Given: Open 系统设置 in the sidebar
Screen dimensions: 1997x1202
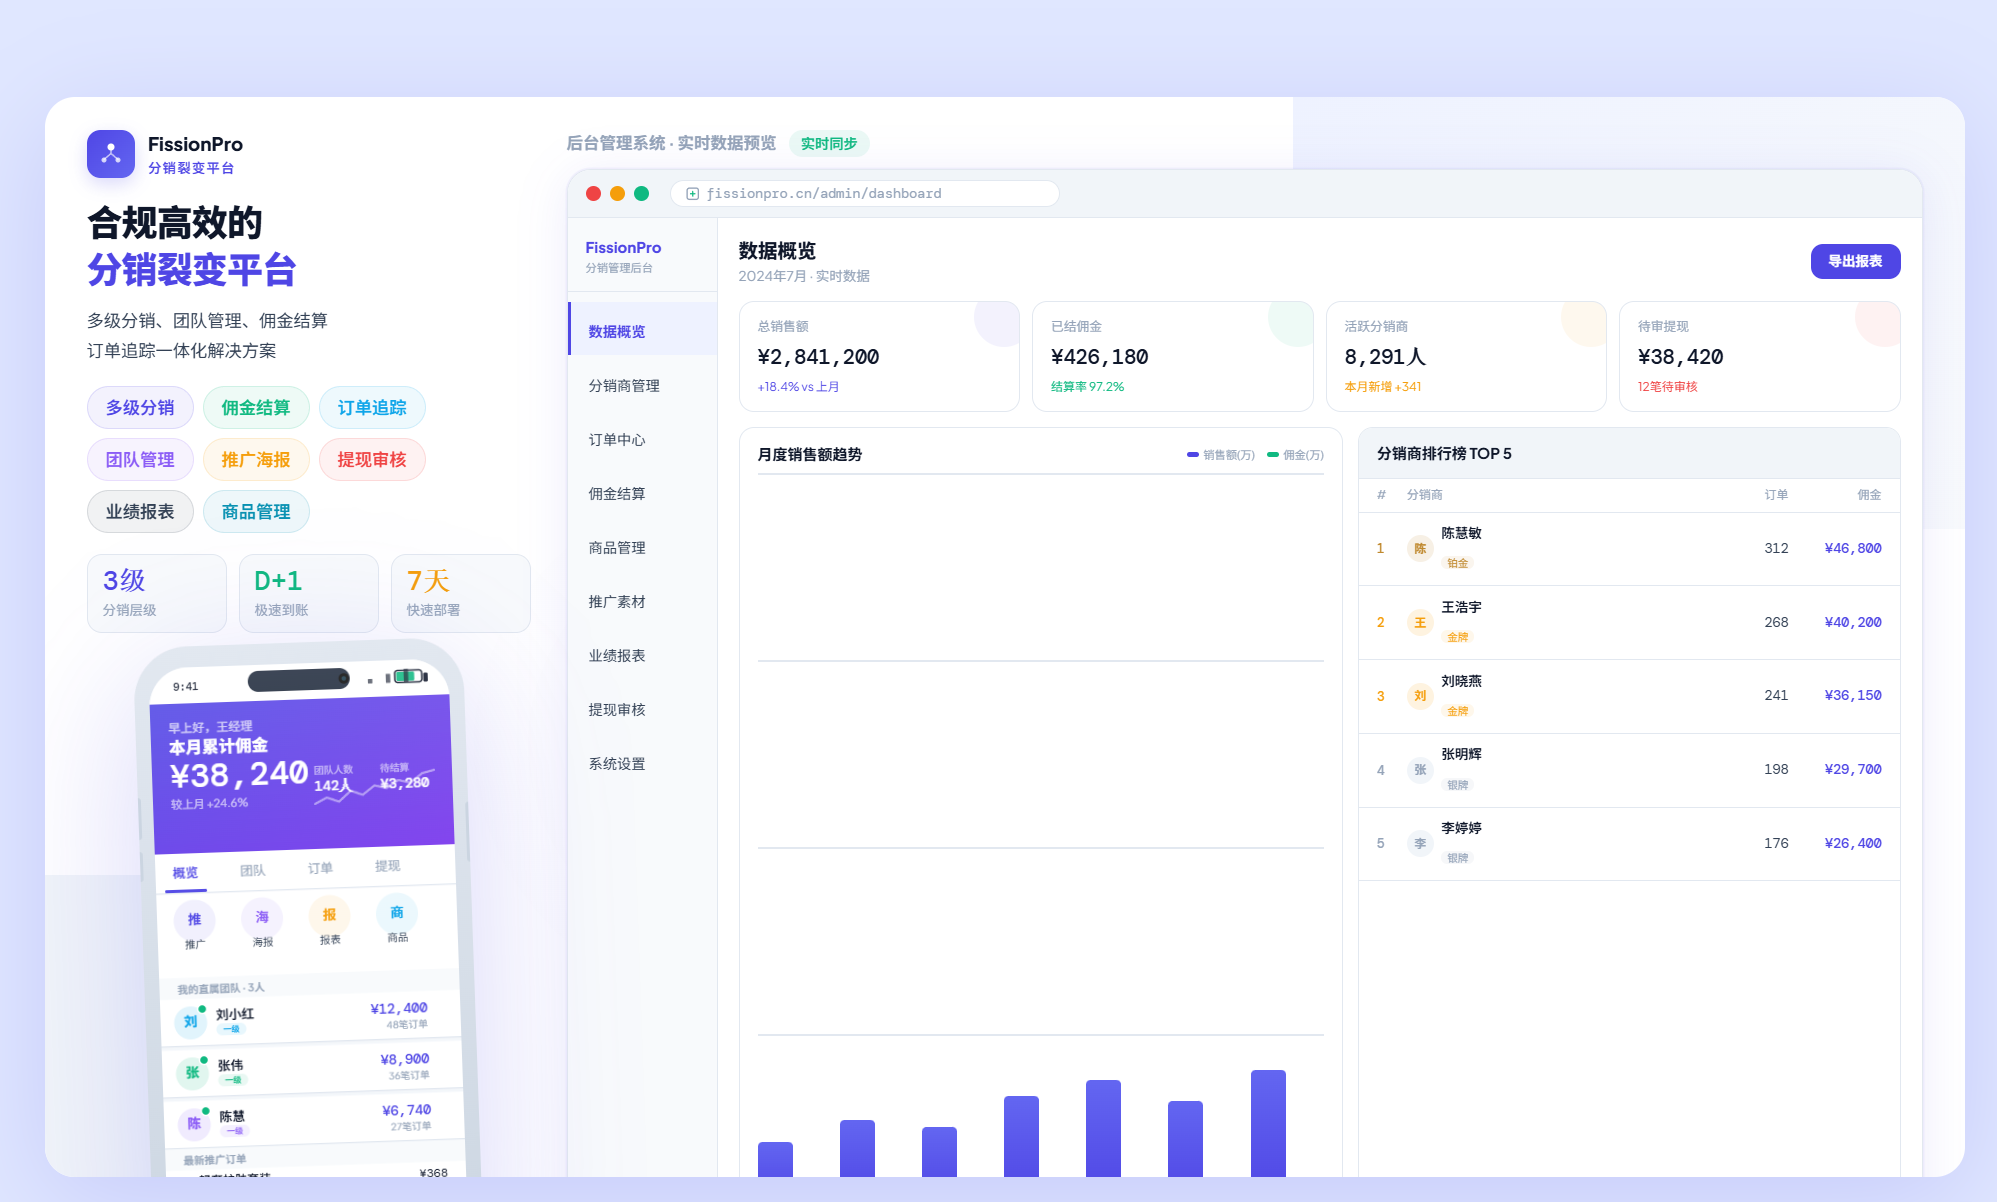Looking at the screenshot, I should [643, 763].
